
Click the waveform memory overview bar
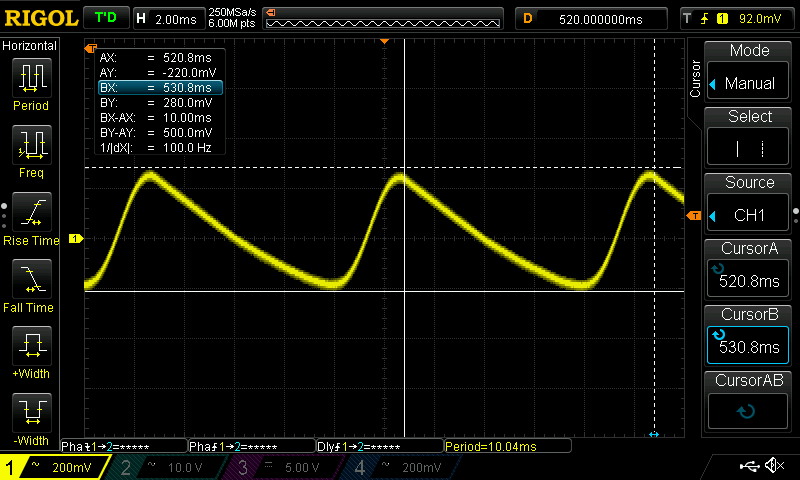click(383, 19)
